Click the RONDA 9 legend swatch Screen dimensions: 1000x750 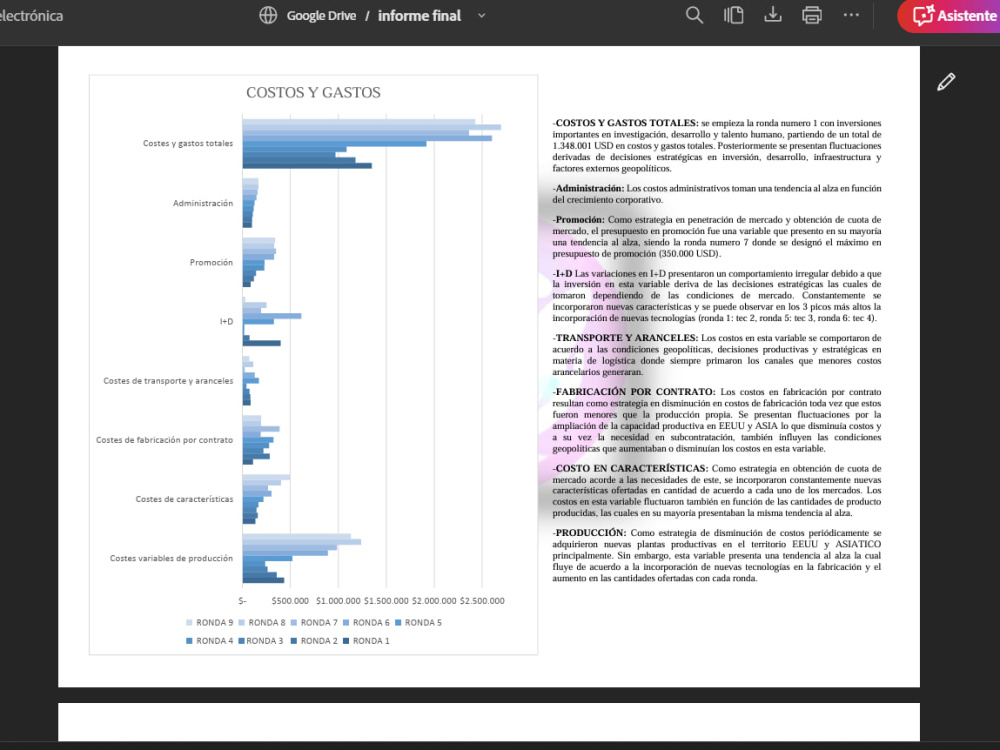[x=189, y=622]
